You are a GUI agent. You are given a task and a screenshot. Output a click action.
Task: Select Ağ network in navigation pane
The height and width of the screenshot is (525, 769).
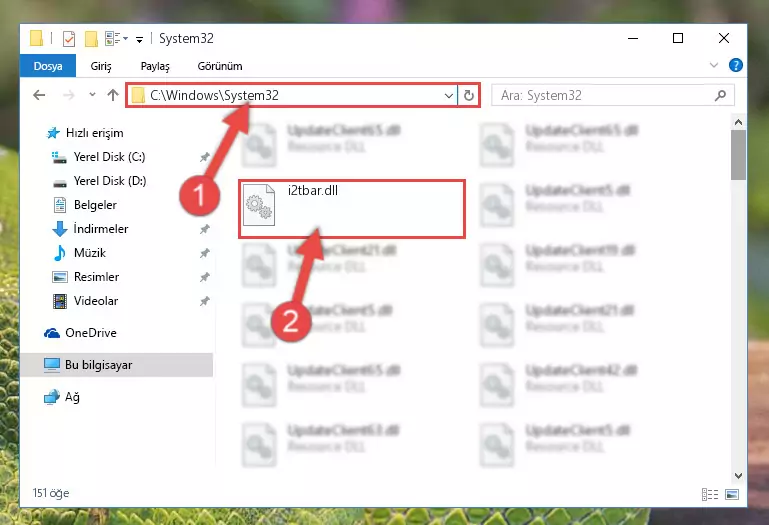[72, 397]
